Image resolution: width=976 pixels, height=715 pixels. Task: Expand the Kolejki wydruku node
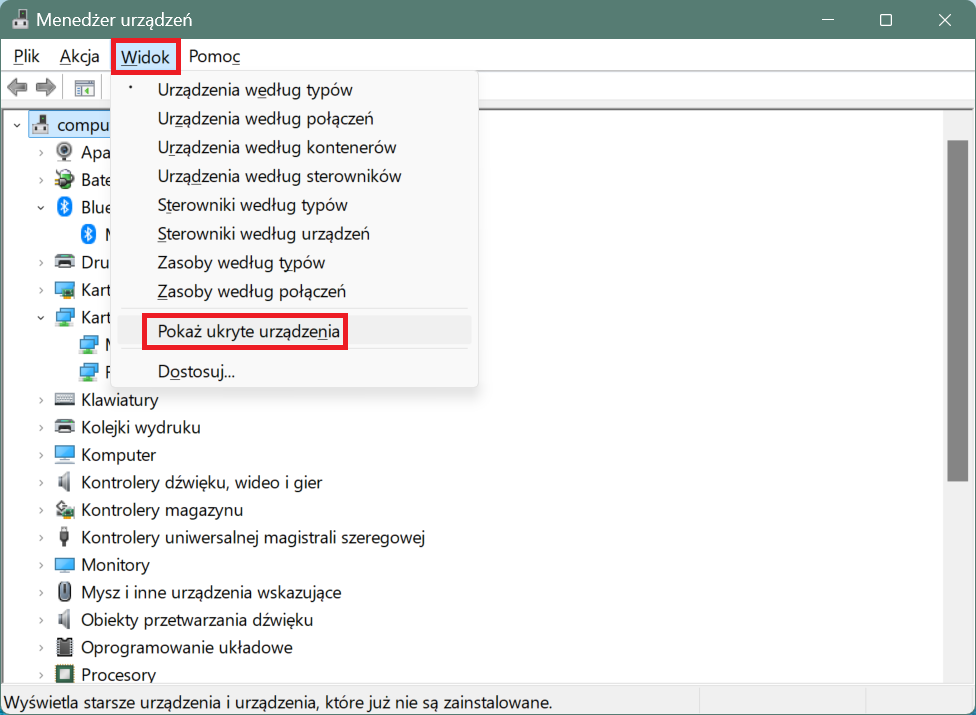(x=41, y=428)
